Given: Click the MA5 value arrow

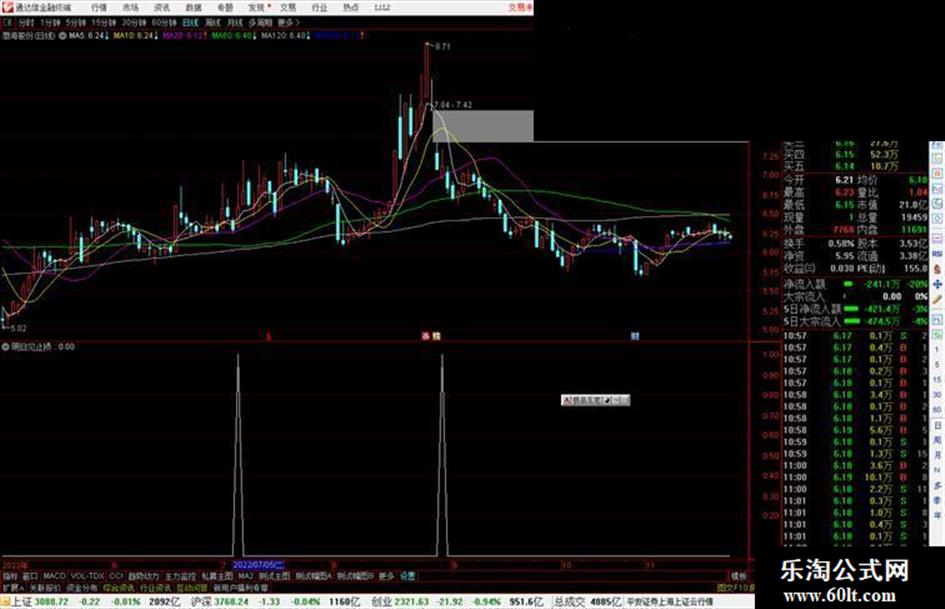Looking at the screenshot, I should (107, 36).
